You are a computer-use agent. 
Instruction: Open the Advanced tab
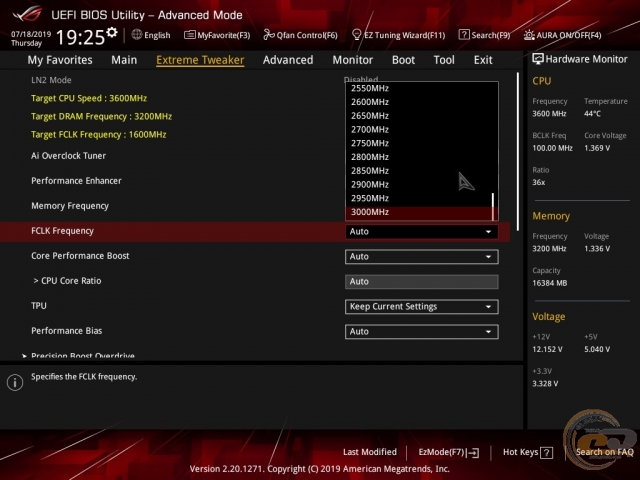coord(288,60)
